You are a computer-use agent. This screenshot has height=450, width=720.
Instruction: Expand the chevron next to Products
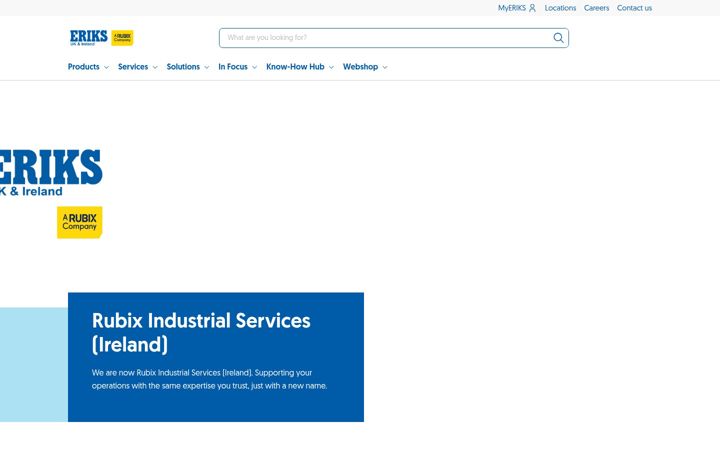106,67
